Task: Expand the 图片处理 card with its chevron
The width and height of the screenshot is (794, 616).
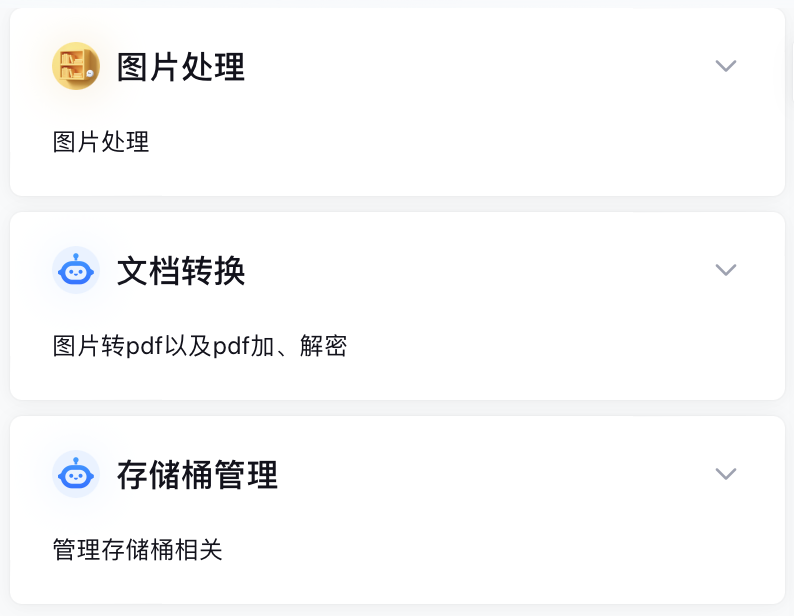Action: 725,66
